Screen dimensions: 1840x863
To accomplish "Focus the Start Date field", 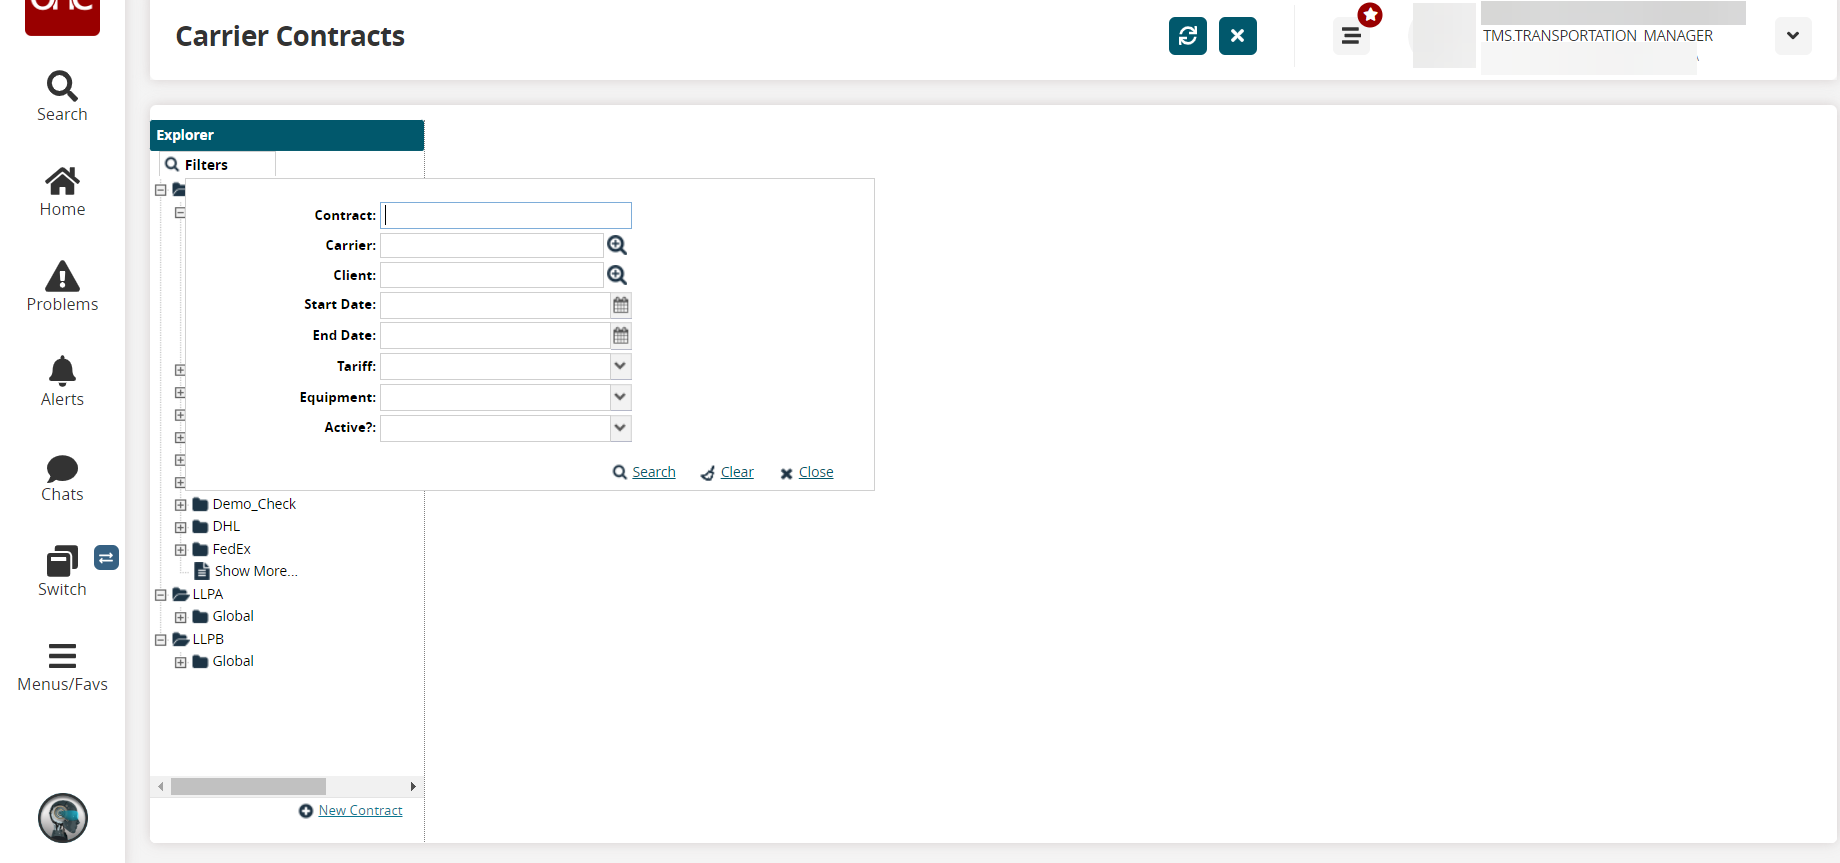I will click(x=496, y=305).
